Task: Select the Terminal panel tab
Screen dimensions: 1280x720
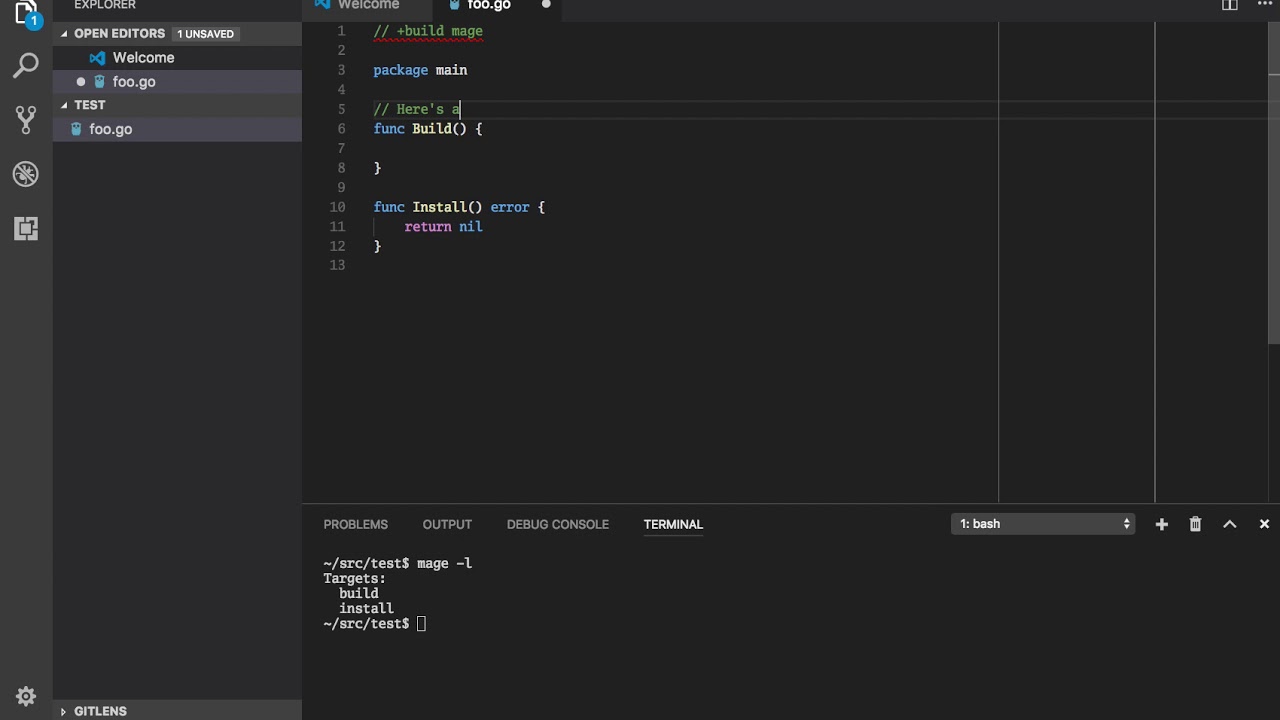Action: (x=673, y=524)
